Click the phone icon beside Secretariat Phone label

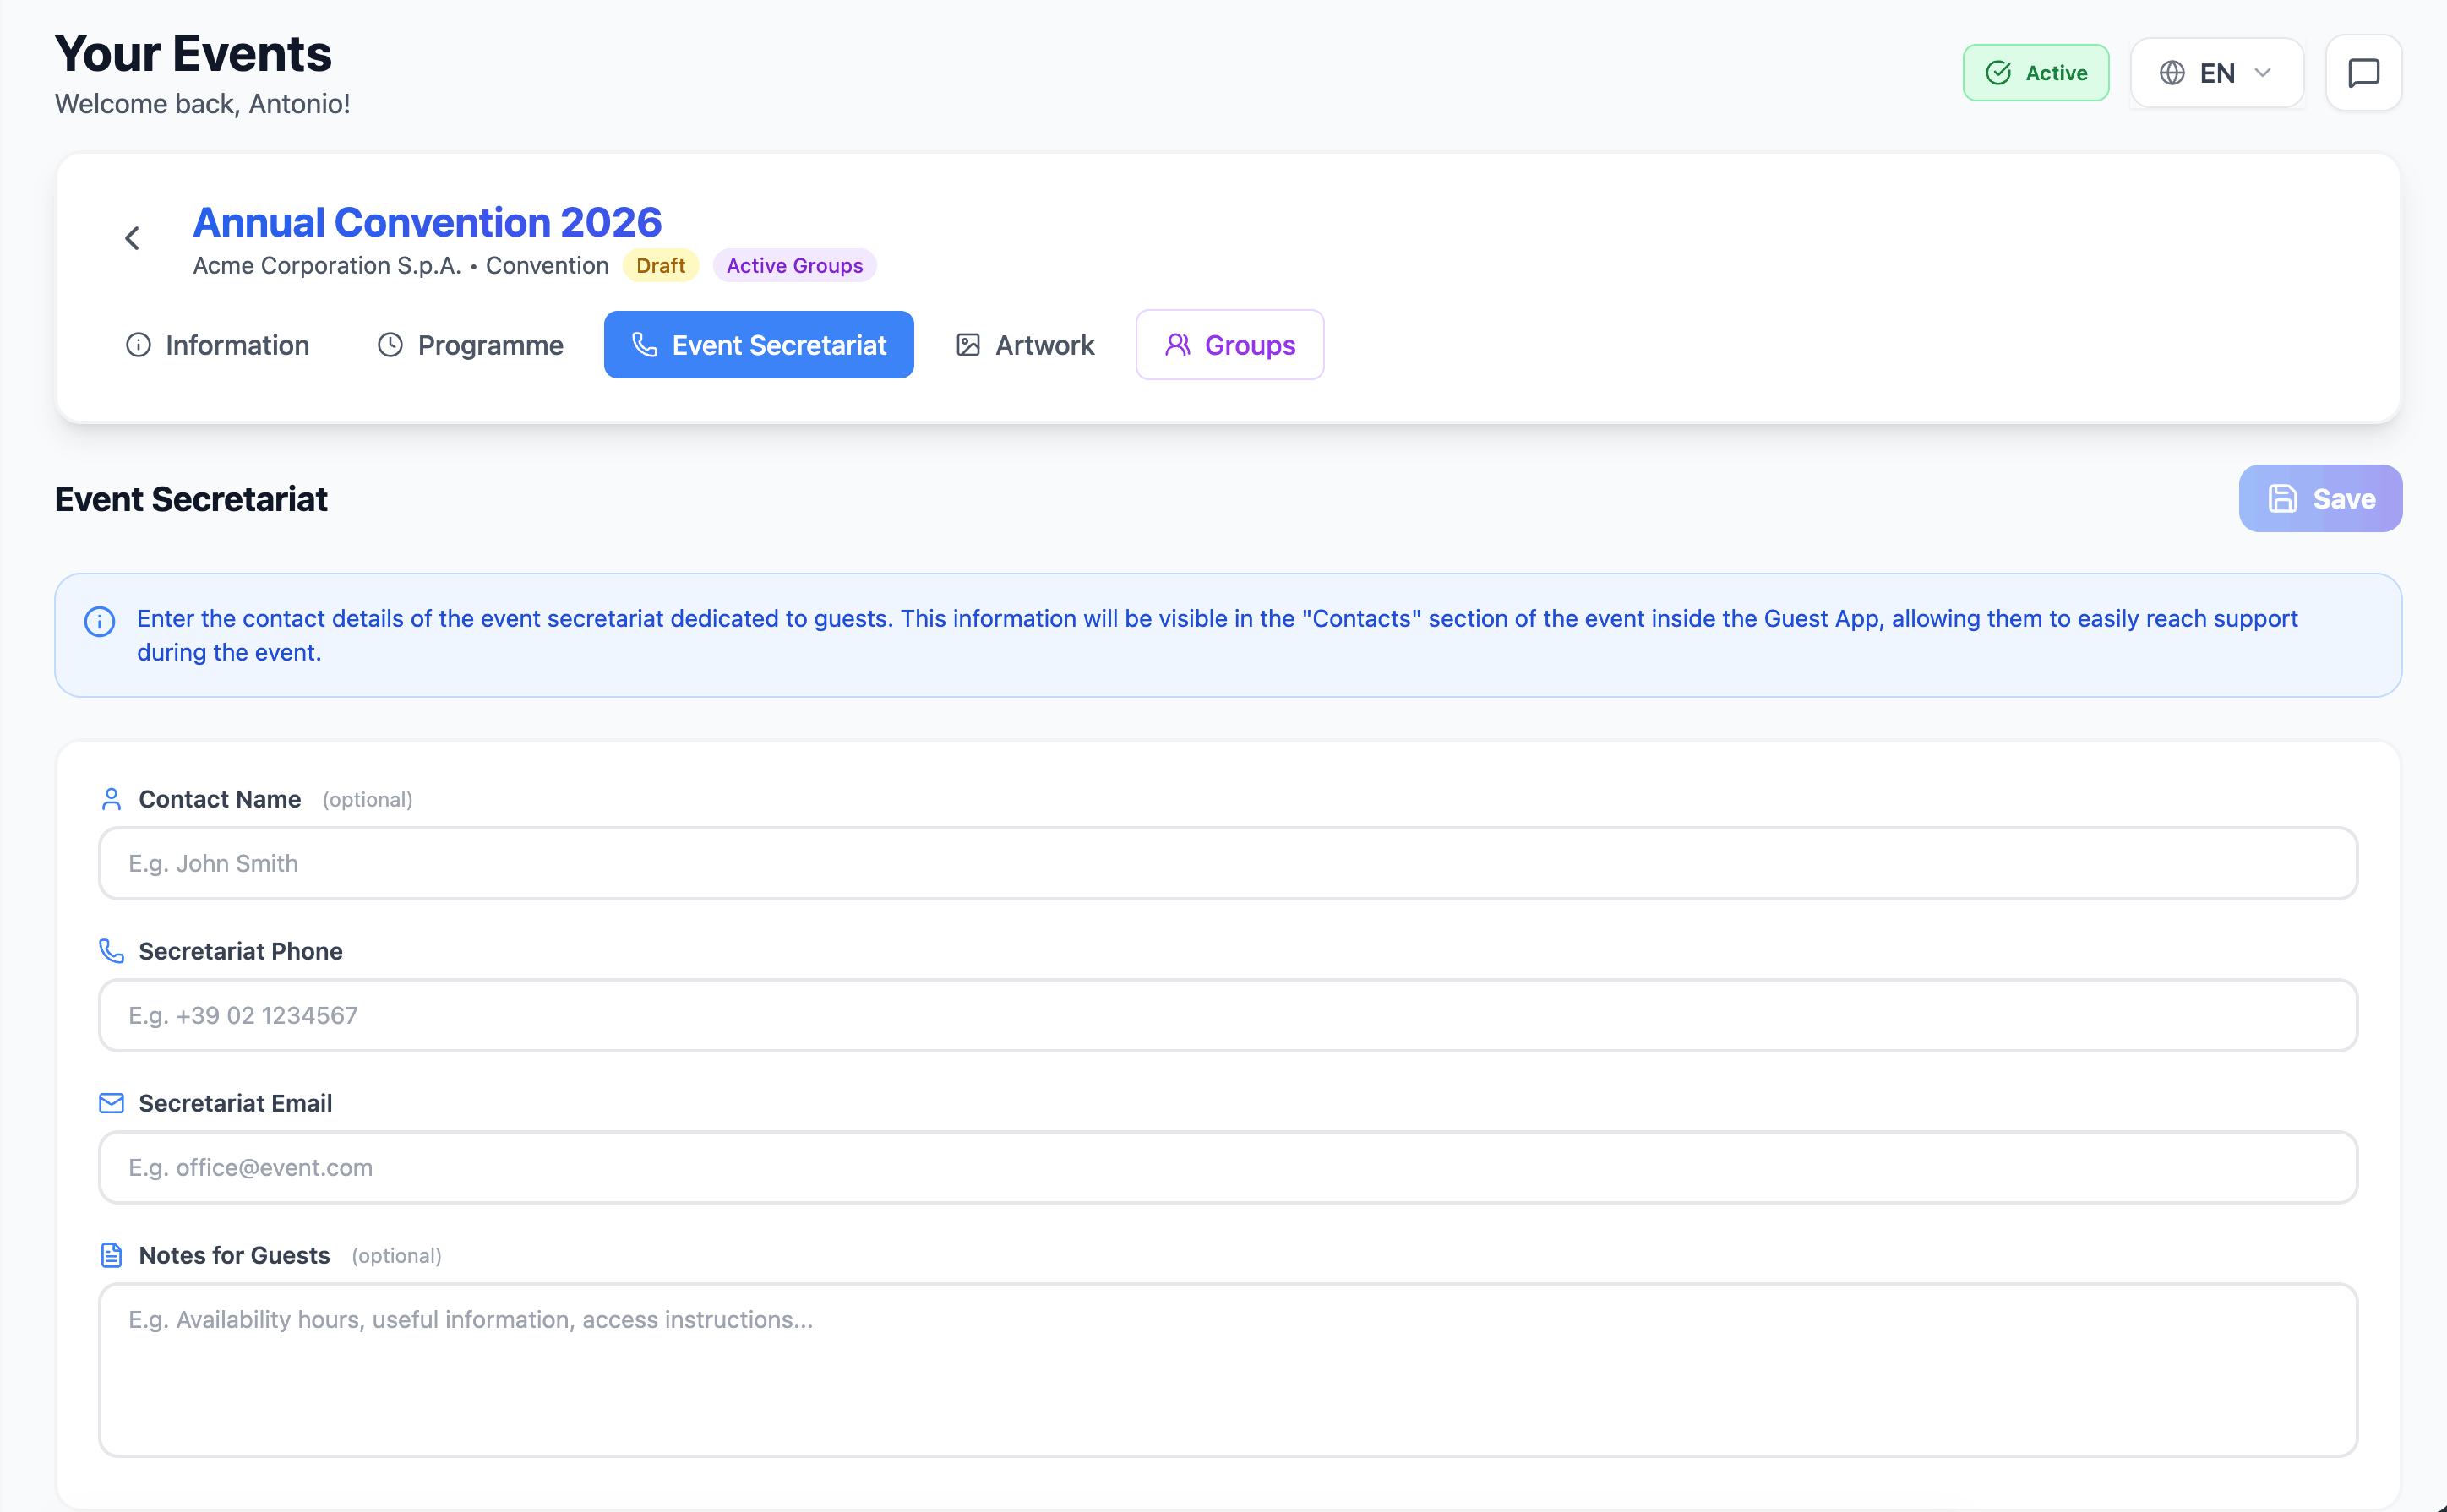point(111,951)
